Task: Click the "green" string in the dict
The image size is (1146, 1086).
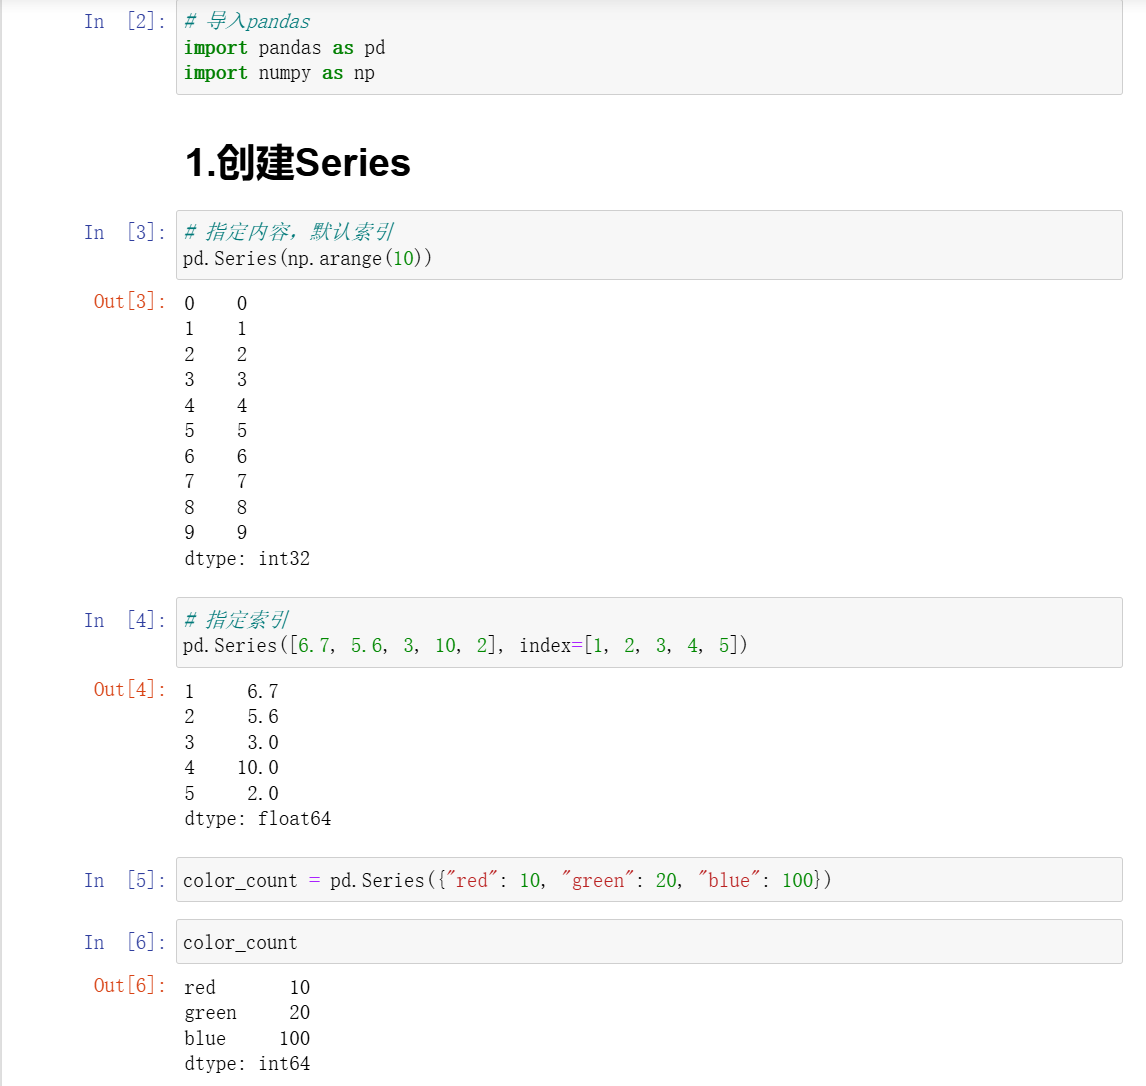Action: 598,880
